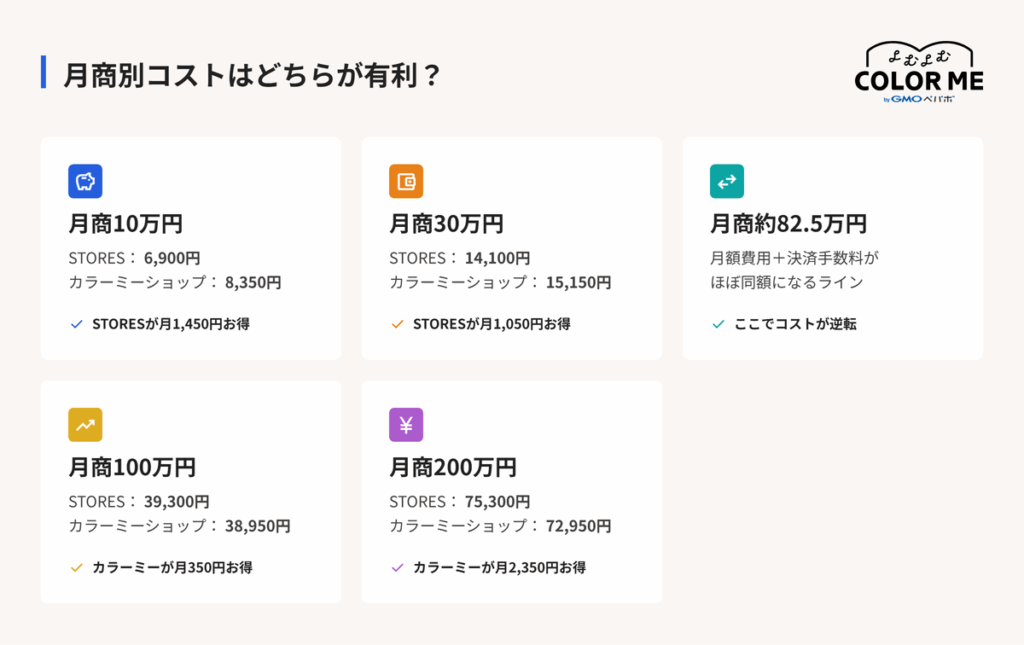Click the purple yen symbol icon

click(x=406, y=424)
